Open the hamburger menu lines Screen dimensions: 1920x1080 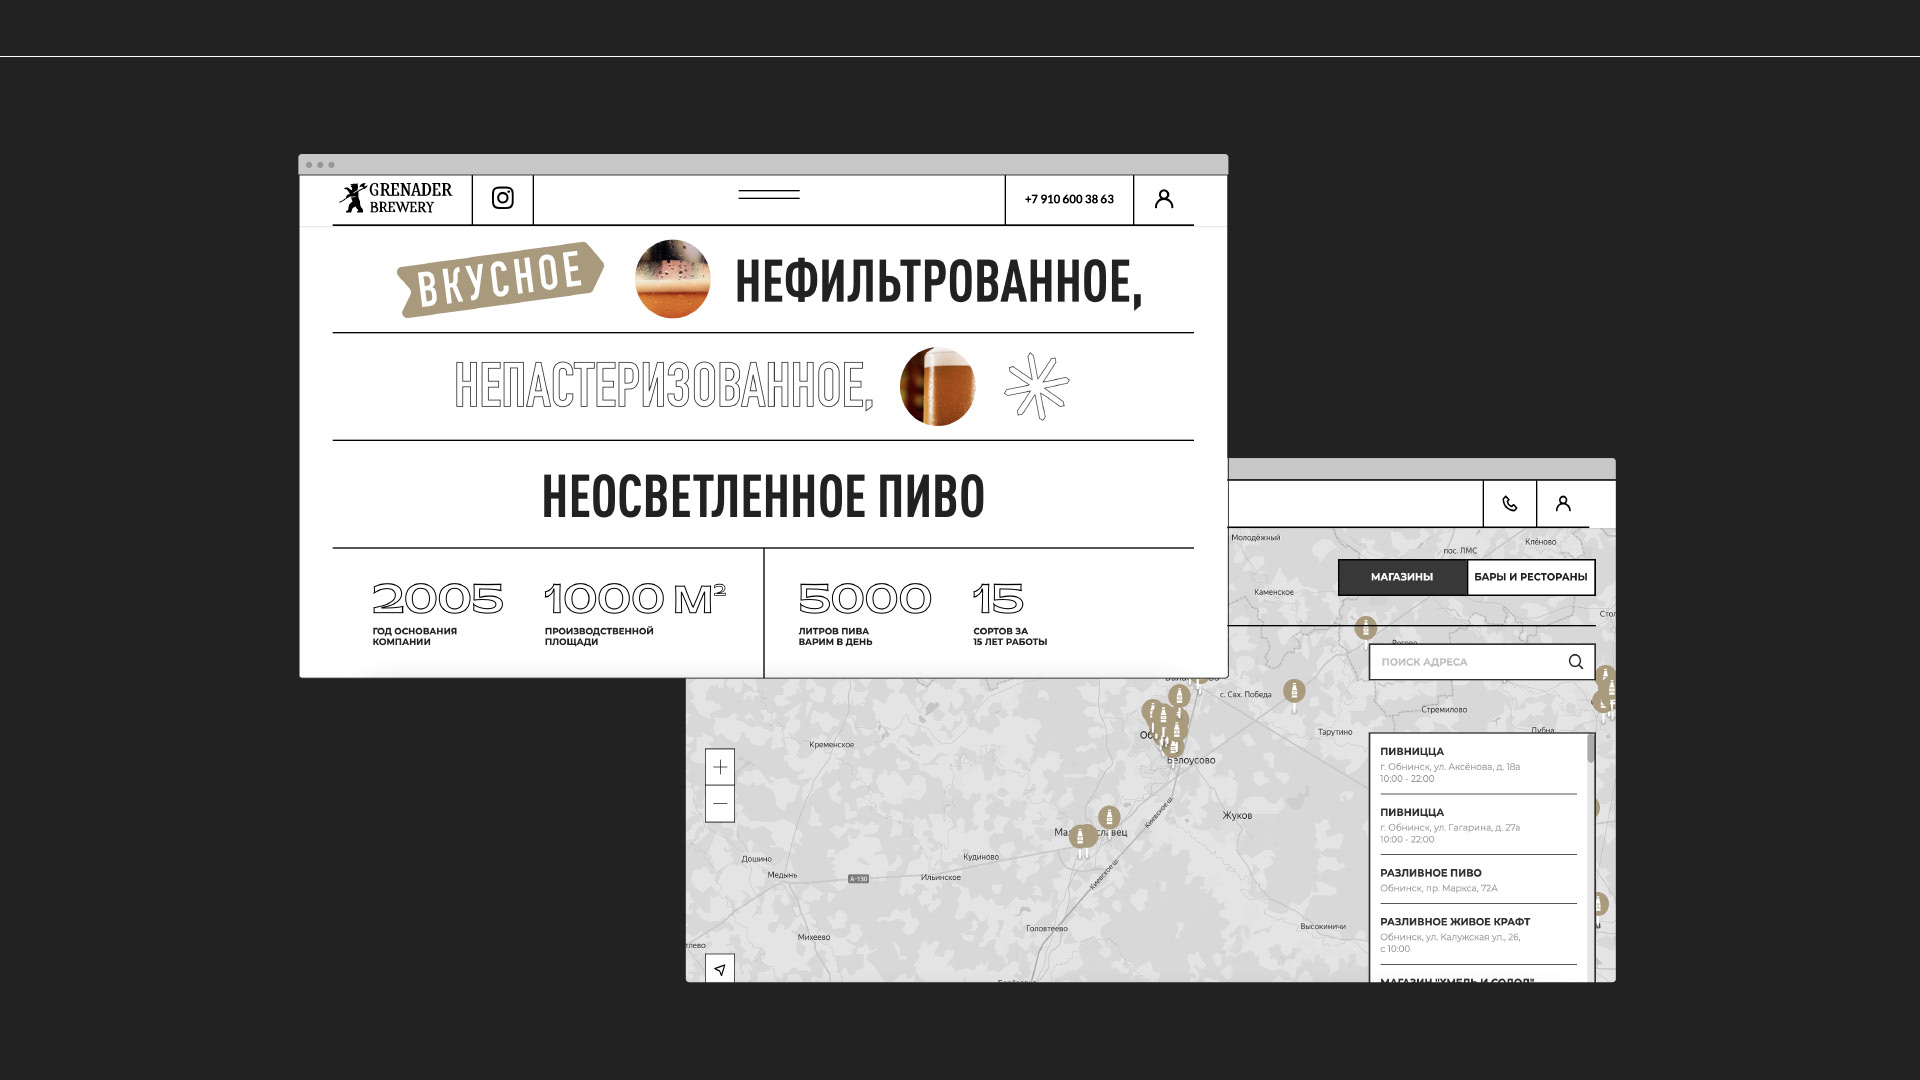(x=768, y=195)
